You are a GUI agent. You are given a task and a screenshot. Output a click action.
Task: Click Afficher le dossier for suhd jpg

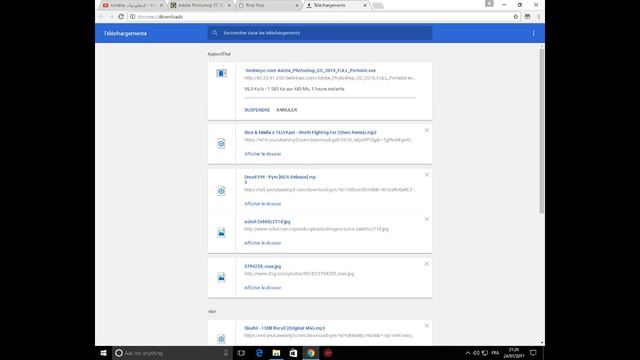pyautogui.click(x=262, y=243)
